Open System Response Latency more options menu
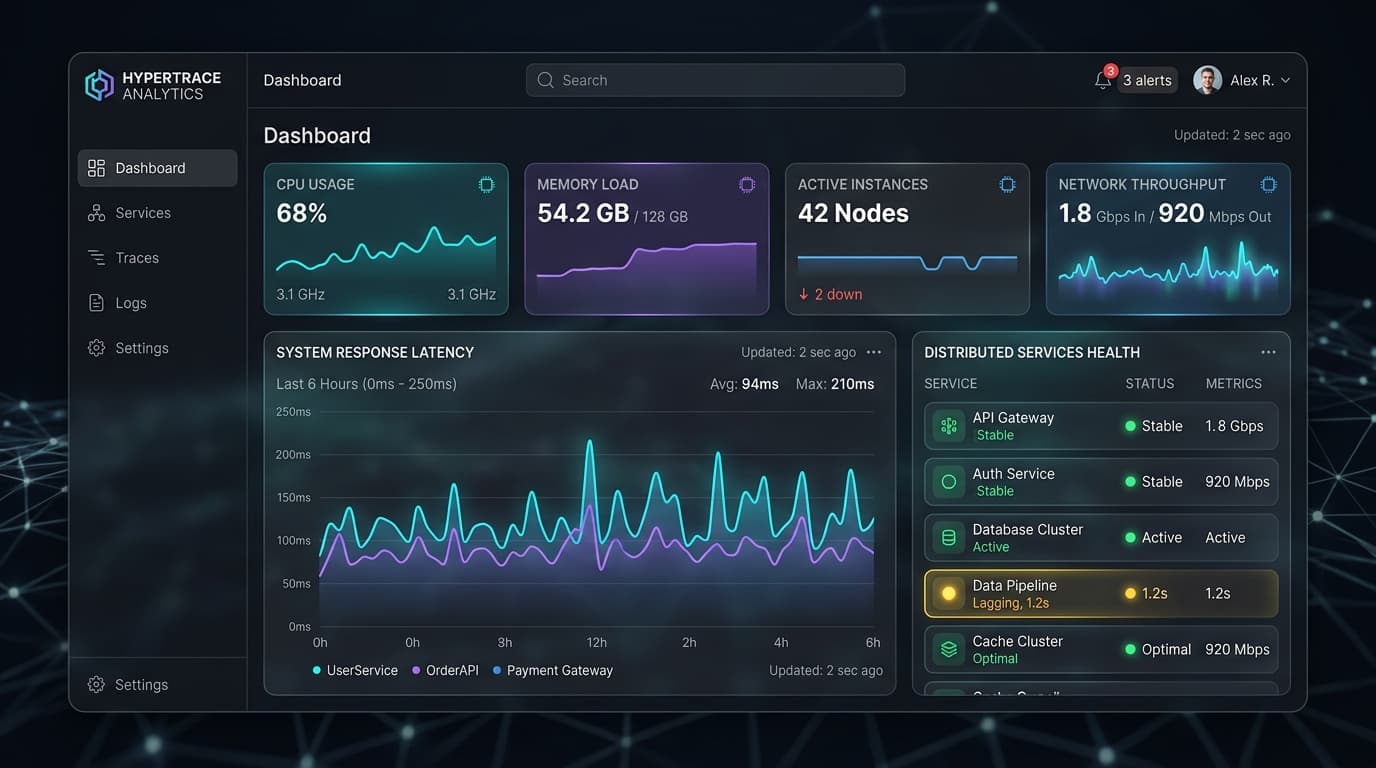The image size is (1376, 768). point(874,352)
